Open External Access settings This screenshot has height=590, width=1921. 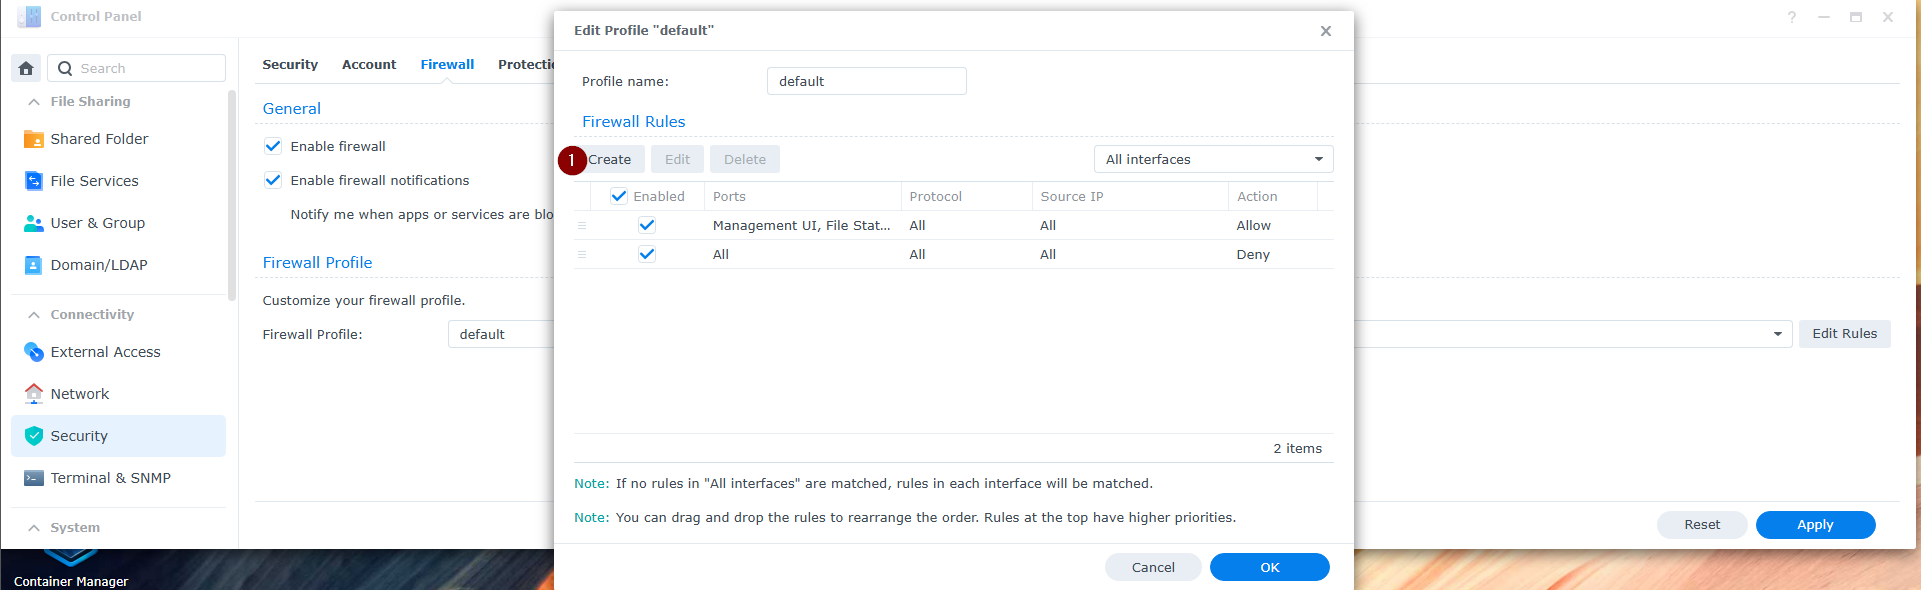pos(105,352)
